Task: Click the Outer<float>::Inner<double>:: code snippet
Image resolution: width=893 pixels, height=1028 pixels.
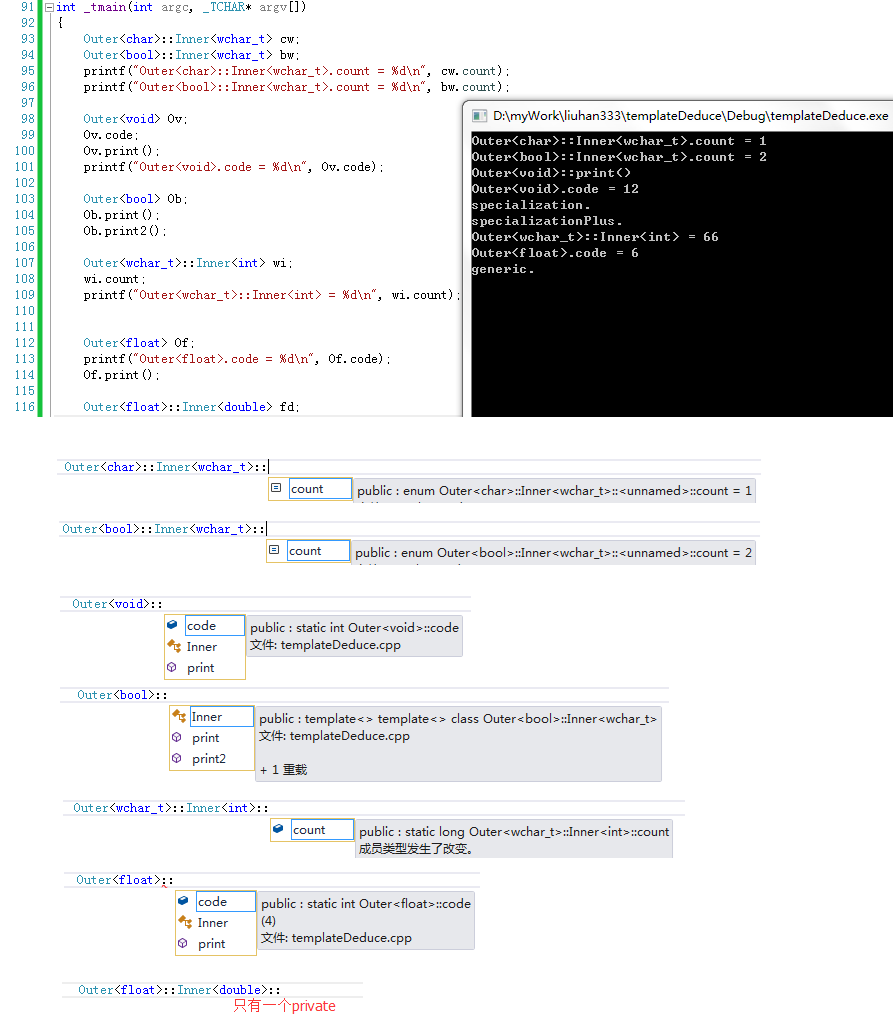Action: [179, 990]
